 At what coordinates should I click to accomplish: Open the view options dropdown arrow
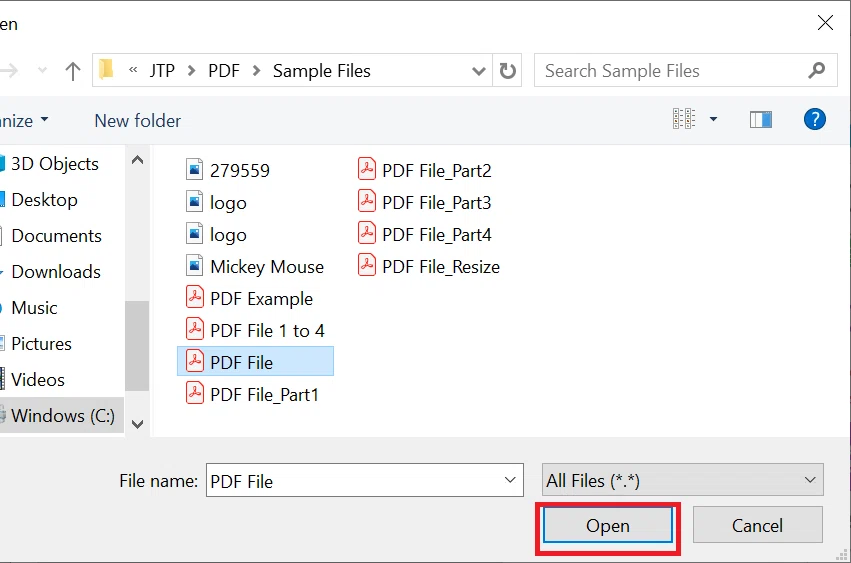713,119
